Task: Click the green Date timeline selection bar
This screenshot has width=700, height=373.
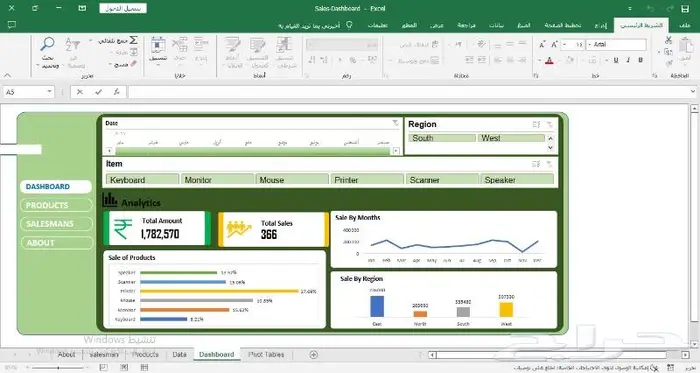Action: [252, 151]
